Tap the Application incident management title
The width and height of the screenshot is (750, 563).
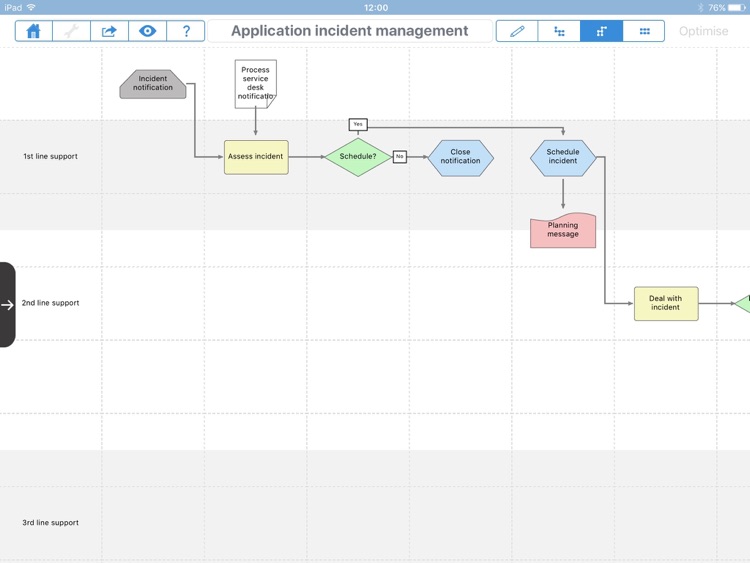[x=350, y=31]
